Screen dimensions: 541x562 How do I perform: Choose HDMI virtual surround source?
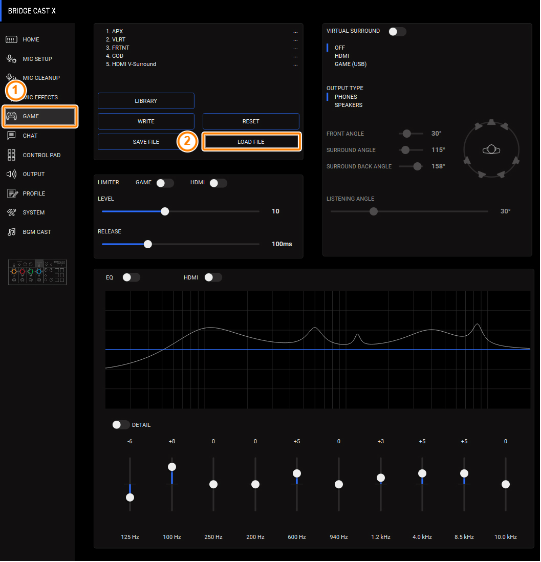(x=342, y=56)
